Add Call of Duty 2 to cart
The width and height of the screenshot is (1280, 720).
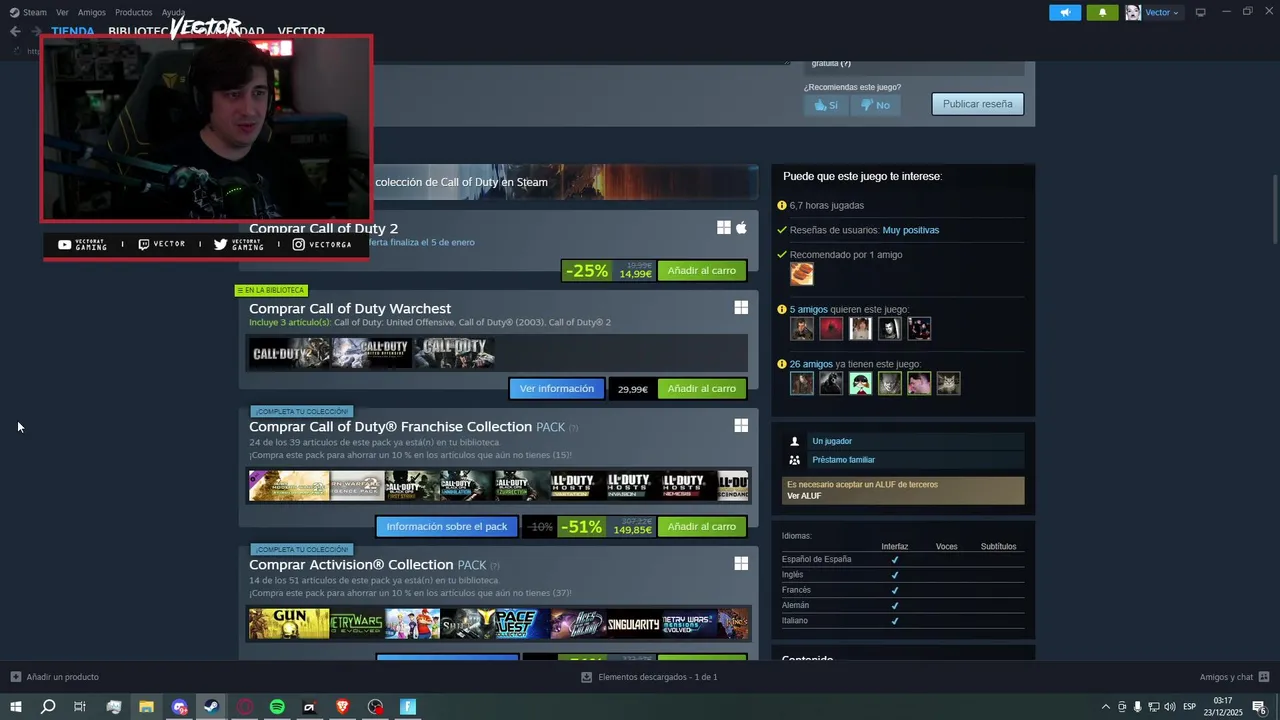click(701, 271)
